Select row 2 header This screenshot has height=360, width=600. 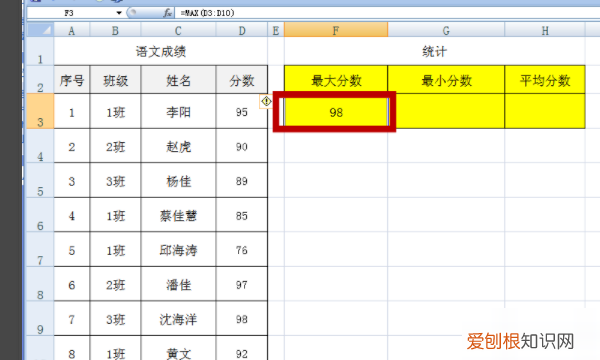[x=40, y=80]
